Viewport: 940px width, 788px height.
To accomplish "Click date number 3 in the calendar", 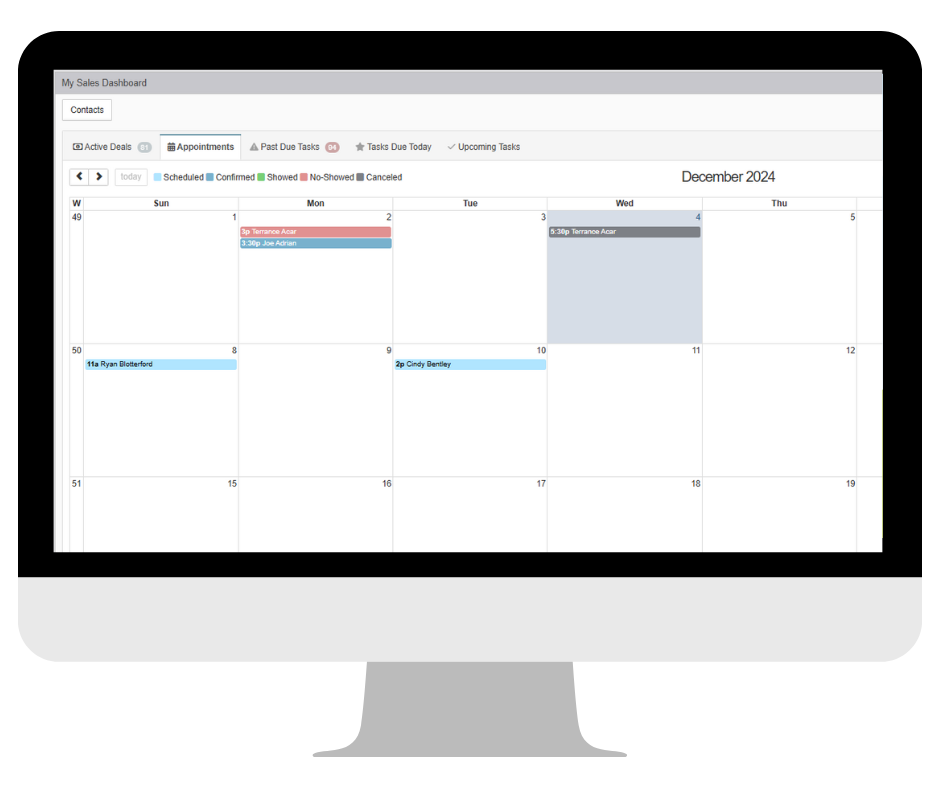I will [543, 217].
